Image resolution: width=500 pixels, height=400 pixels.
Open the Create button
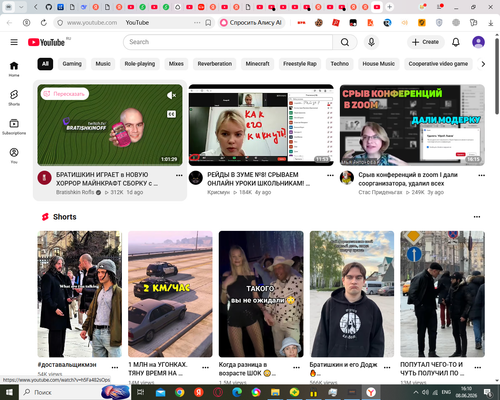(426, 42)
